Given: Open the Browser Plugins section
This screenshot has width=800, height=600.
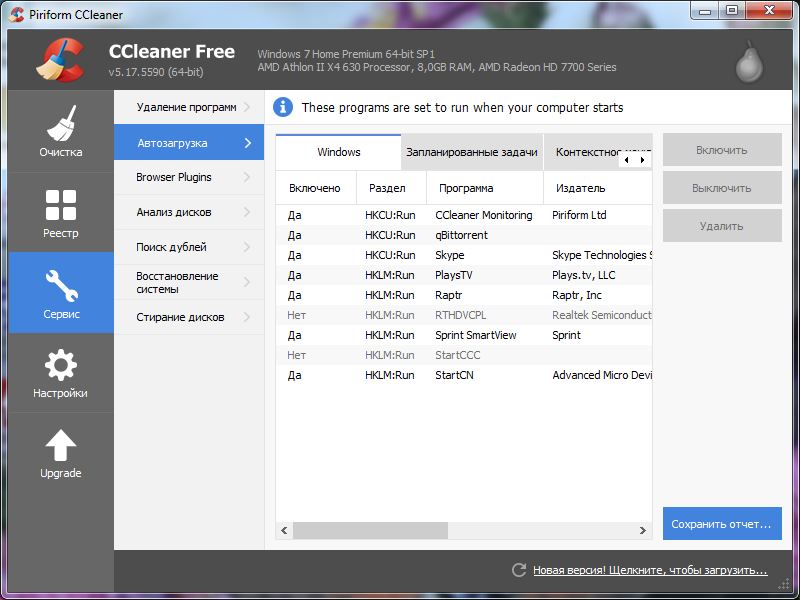Looking at the screenshot, I should tap(188, 177).
